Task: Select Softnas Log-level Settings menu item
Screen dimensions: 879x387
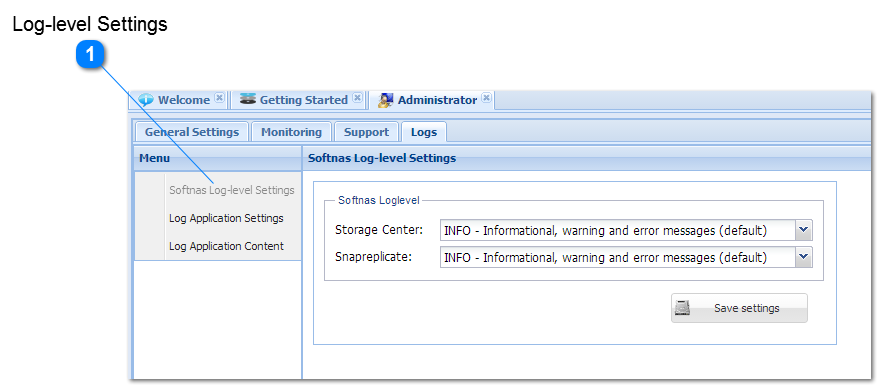Action: (232, 190)
